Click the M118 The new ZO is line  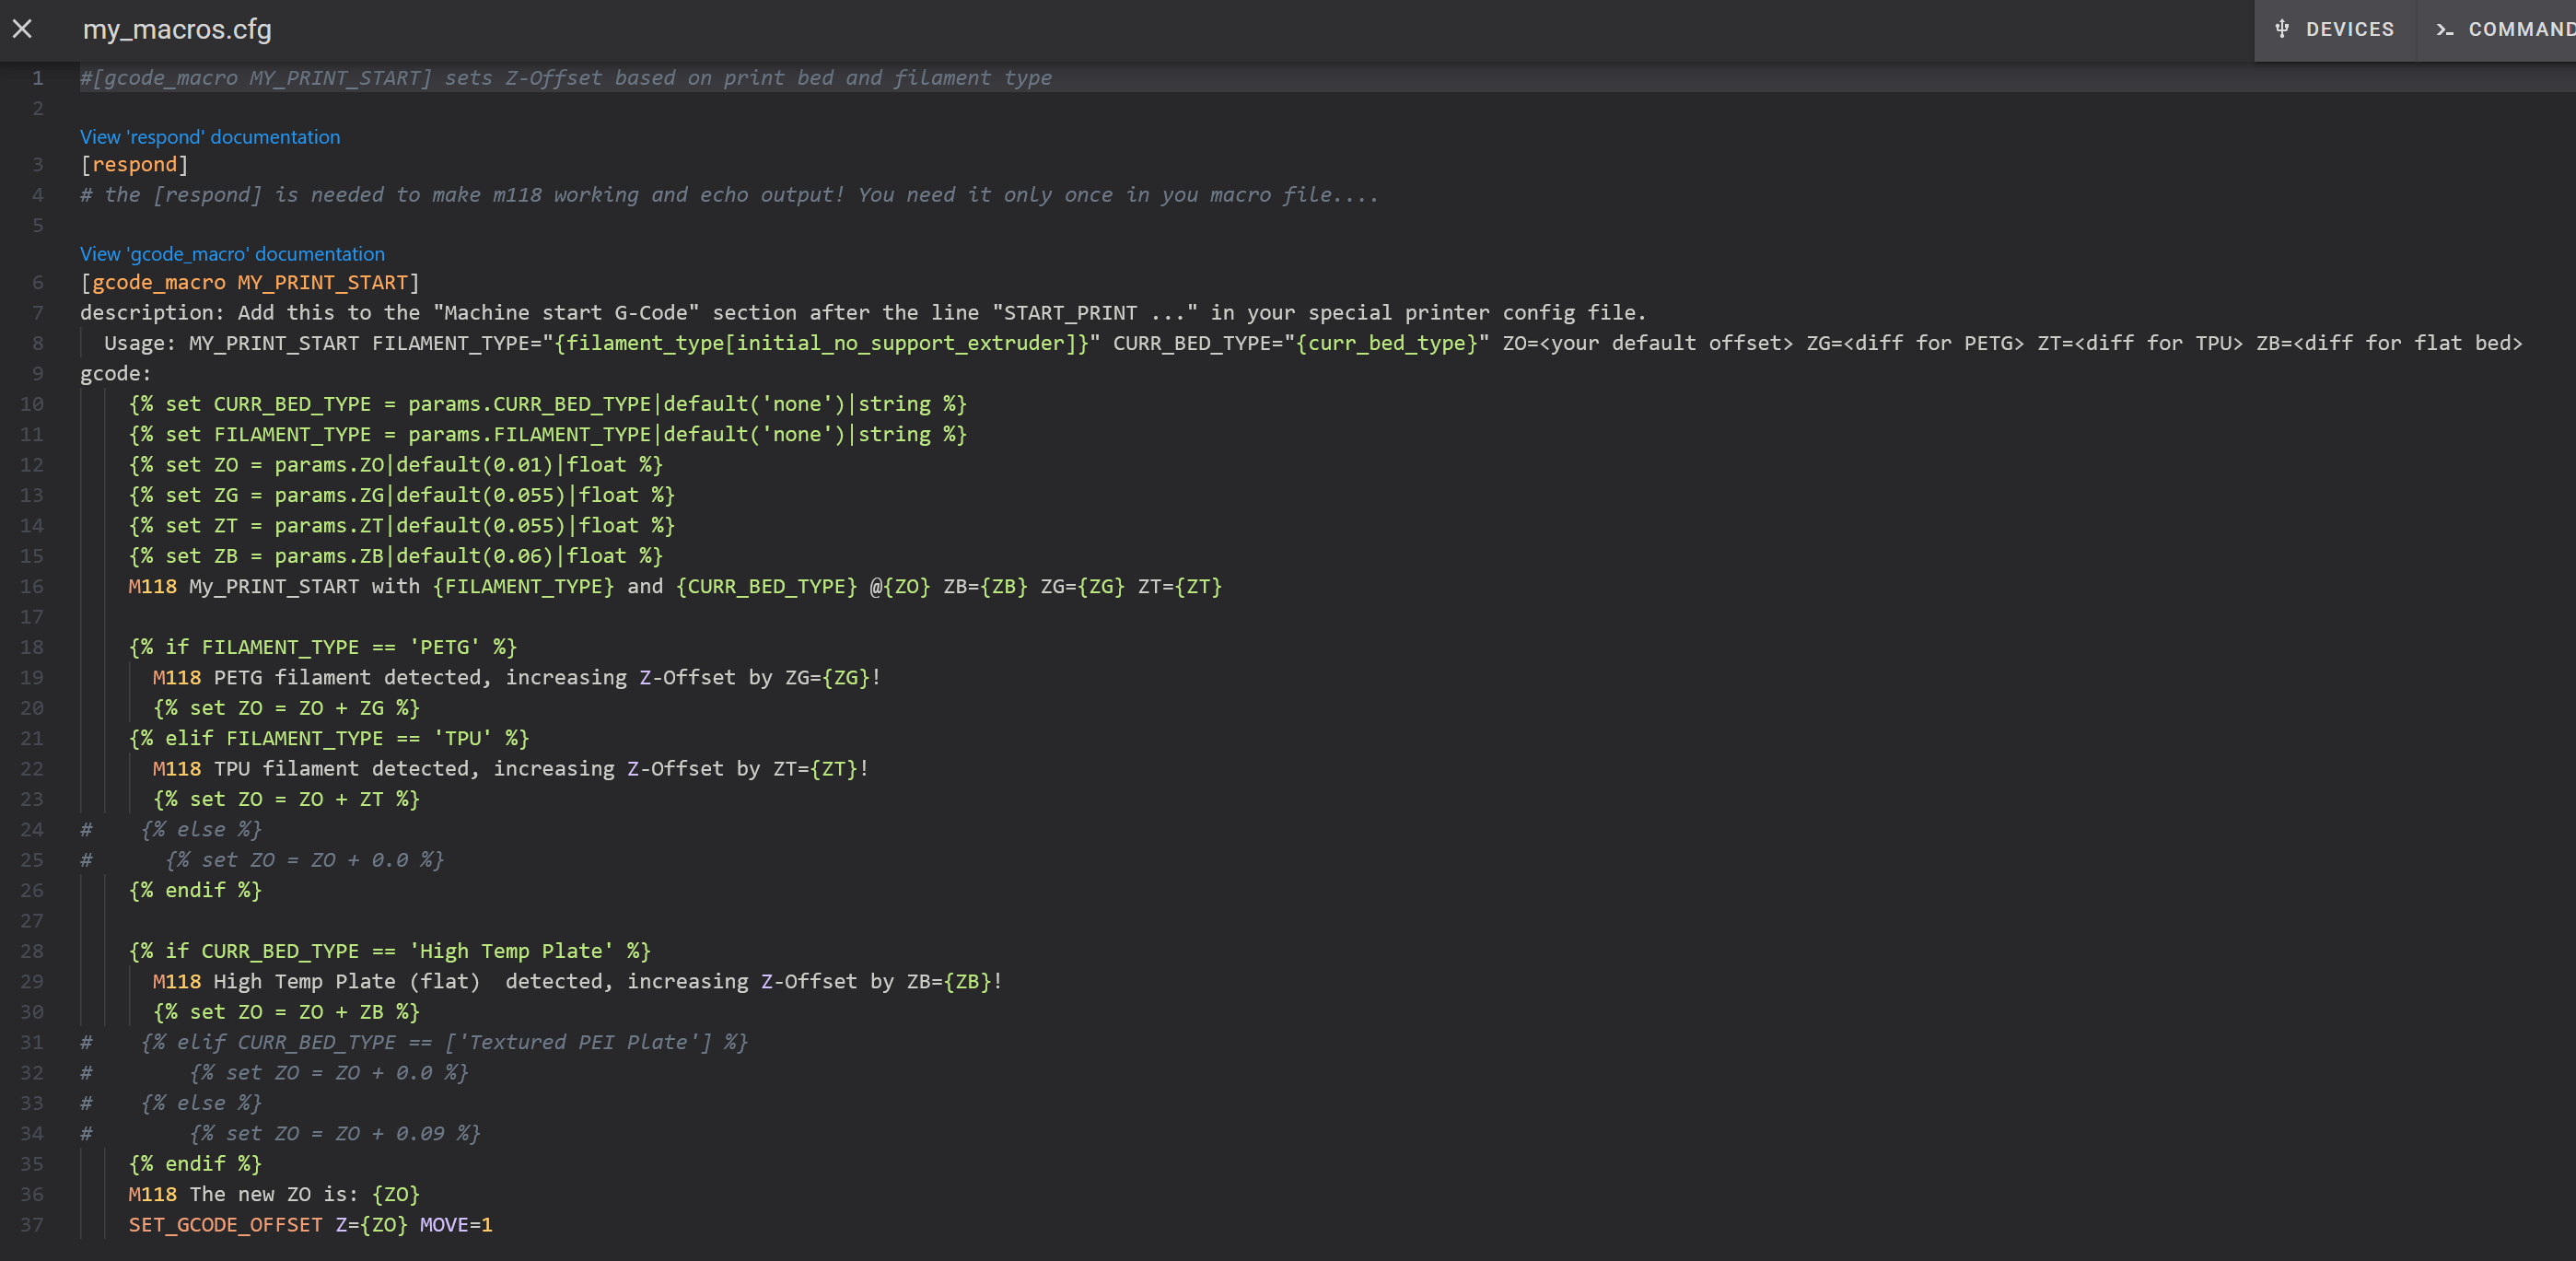pyautogui.click(x=274, y=1195)
